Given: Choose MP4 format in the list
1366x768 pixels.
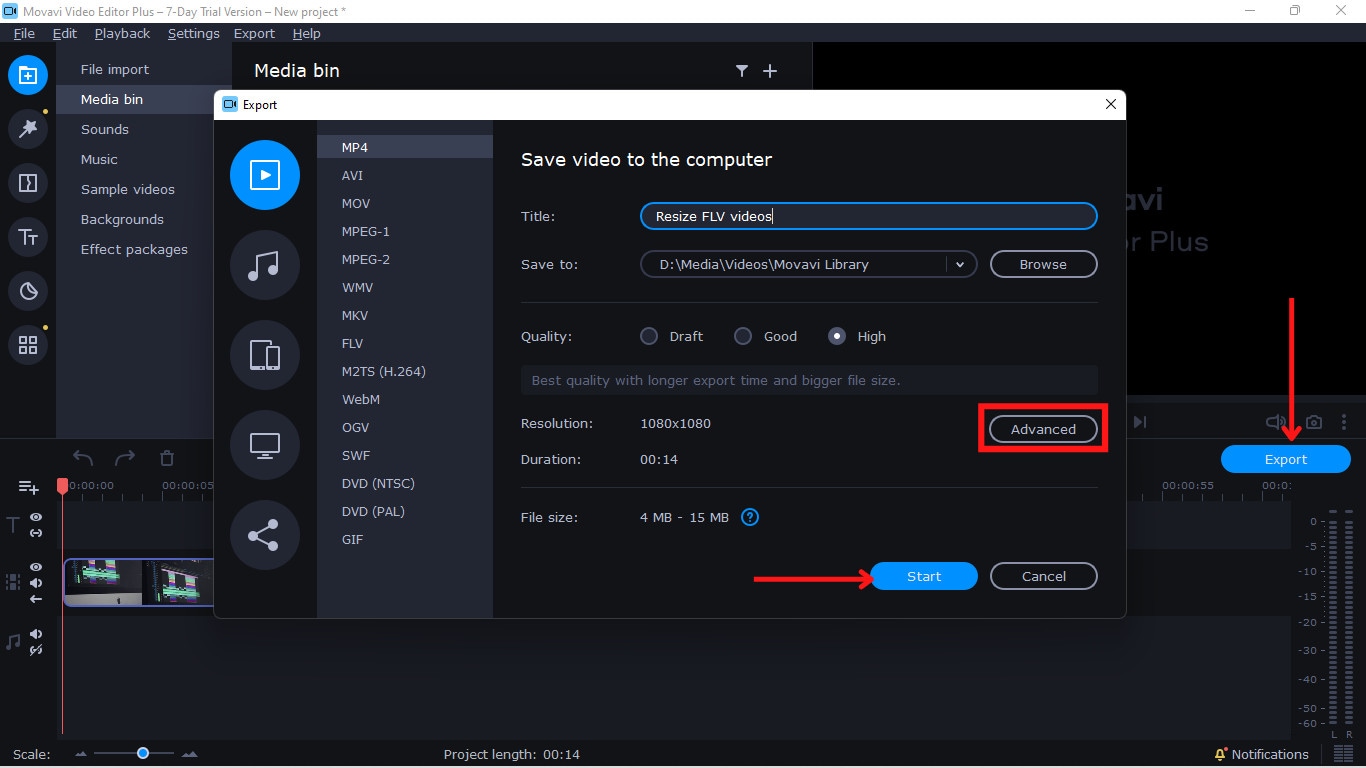Looking at the screenshot, I should 405,147.
